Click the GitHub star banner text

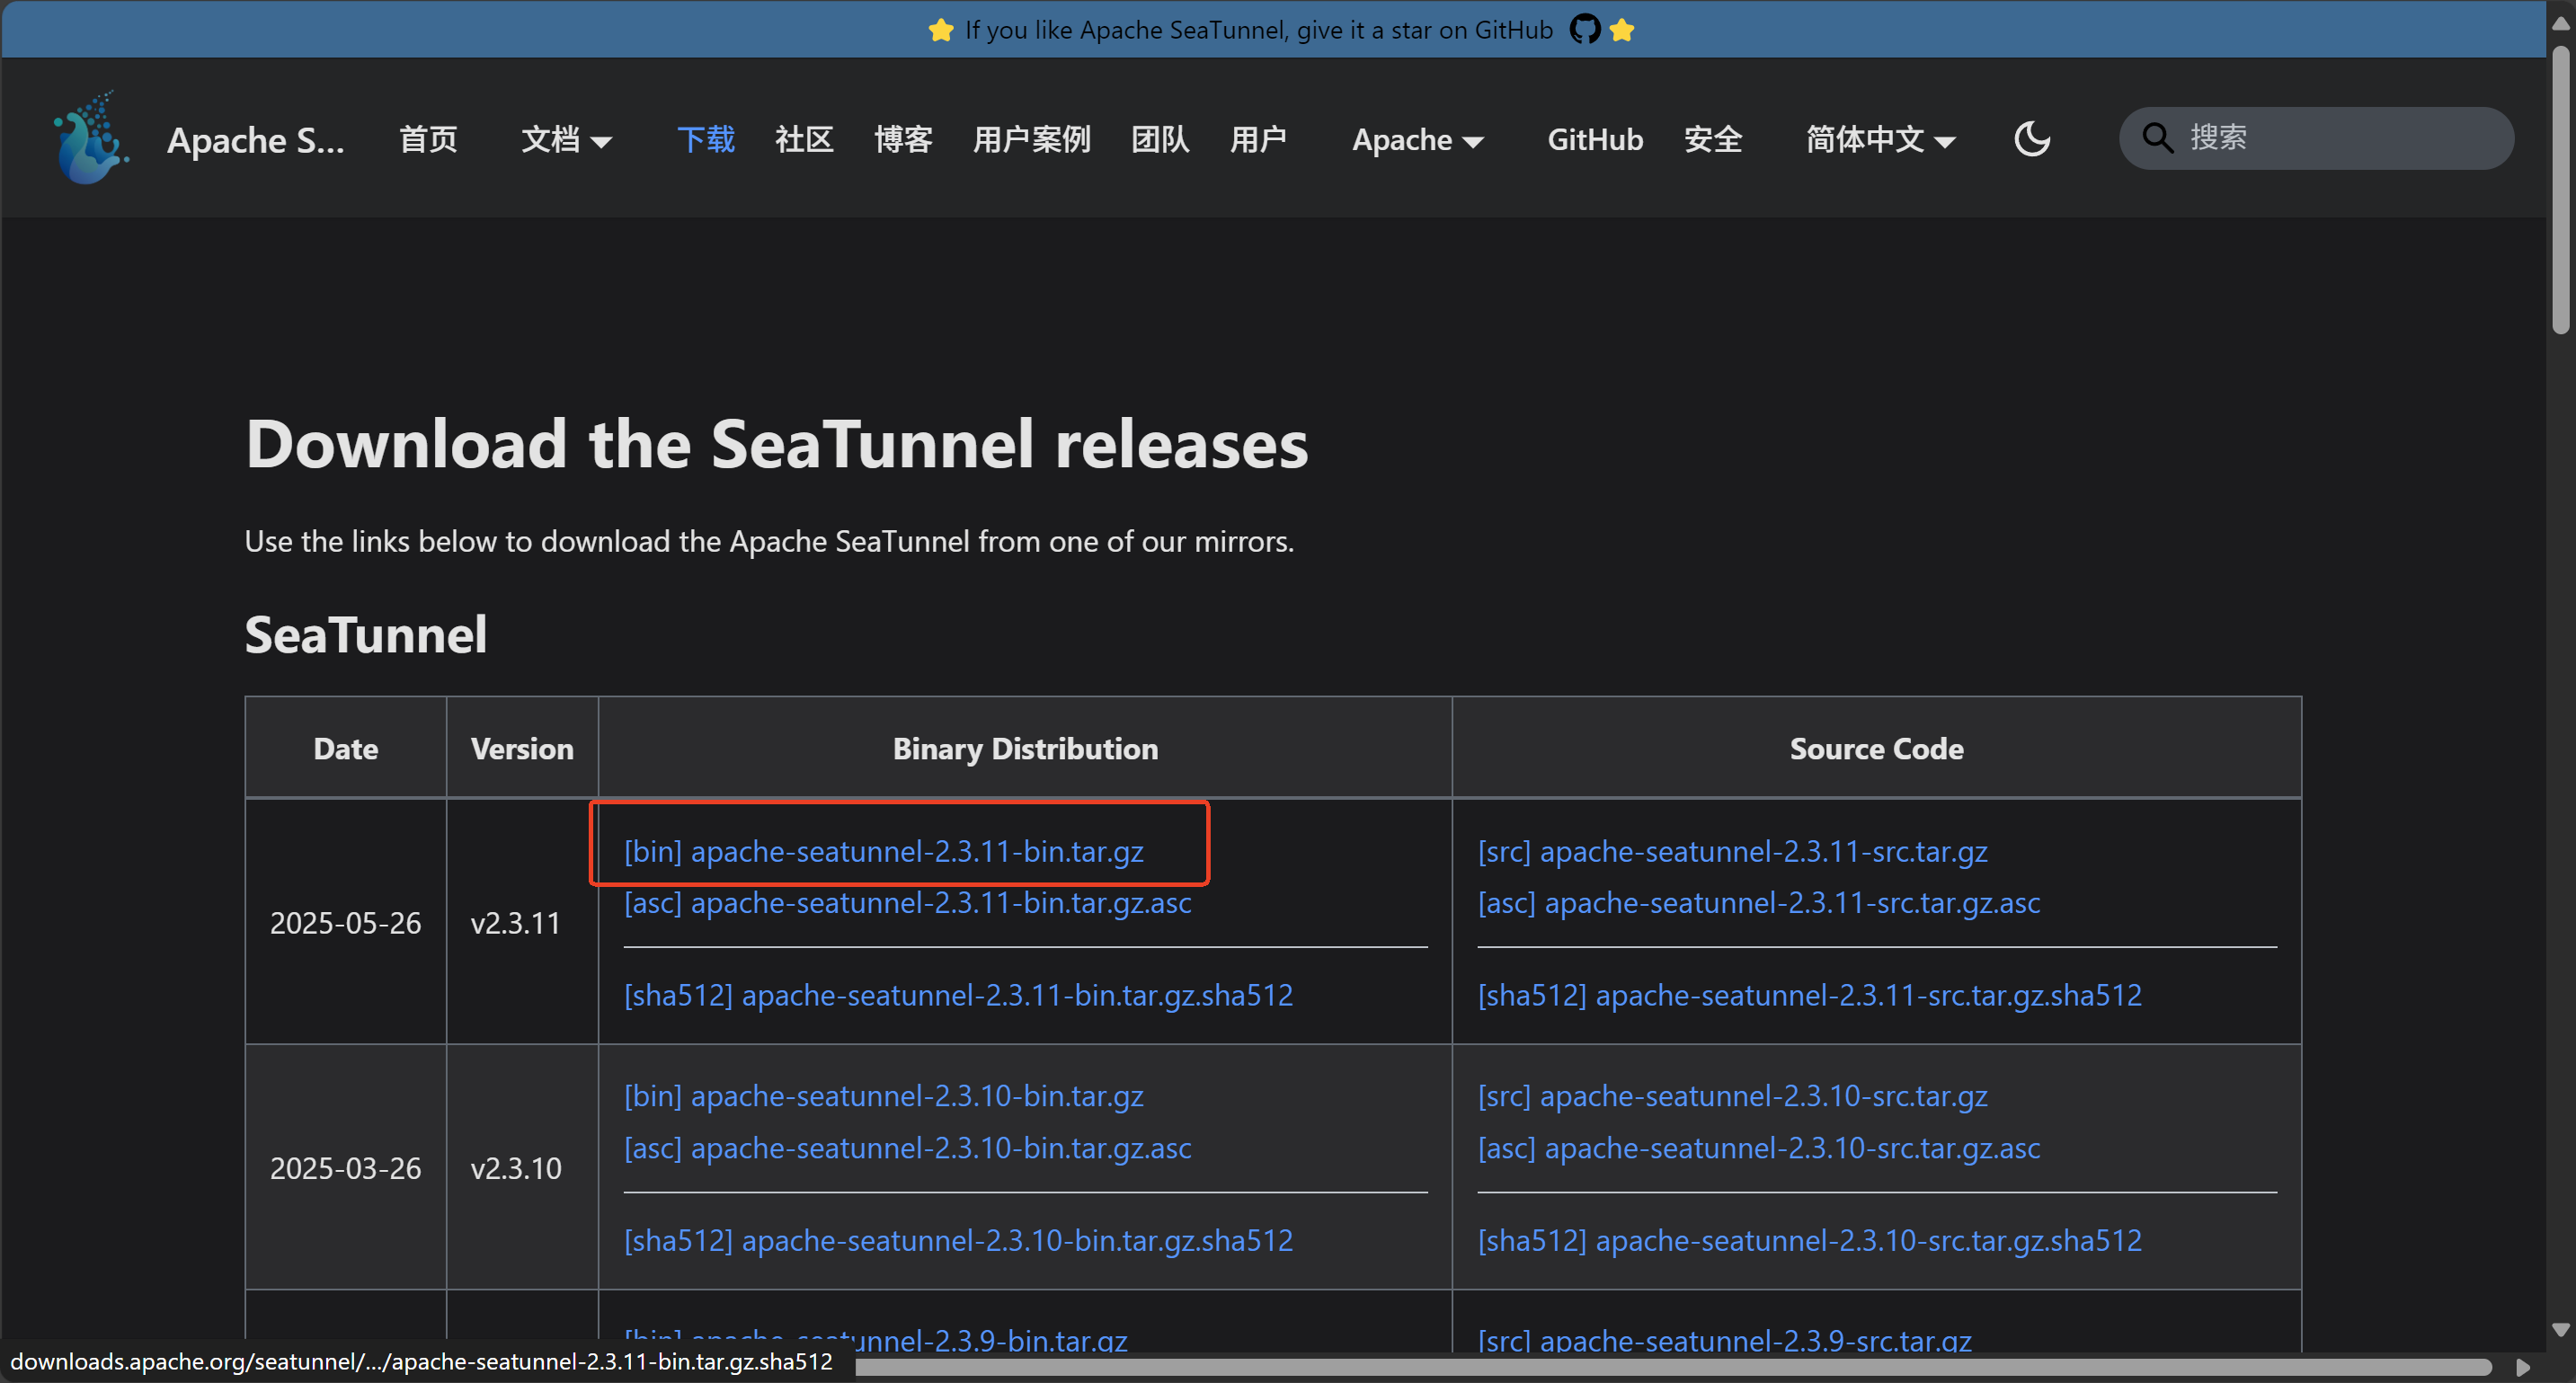pyautogui.click(x=1258, y=30)
